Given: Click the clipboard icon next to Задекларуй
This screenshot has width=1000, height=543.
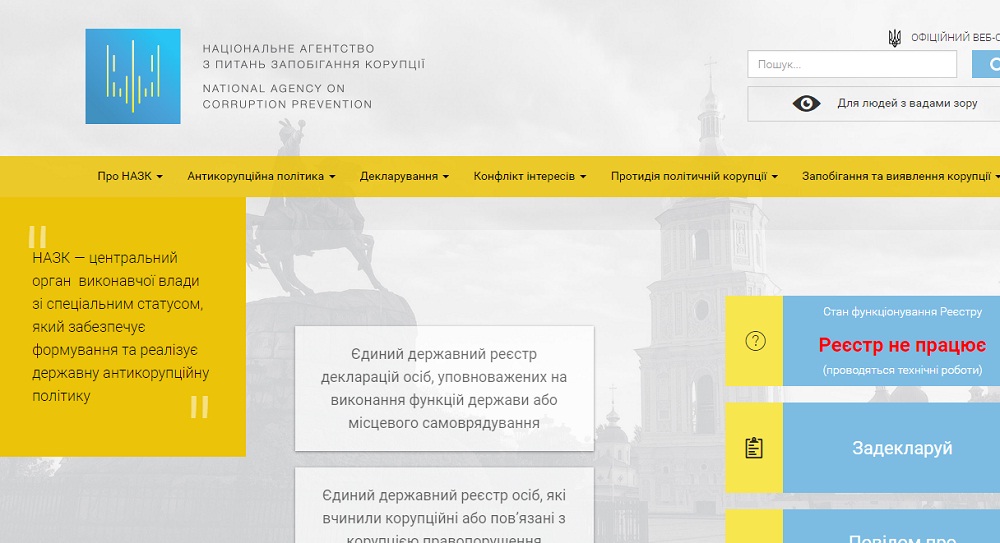Looking at the screenshot, I should pos(755,448).
